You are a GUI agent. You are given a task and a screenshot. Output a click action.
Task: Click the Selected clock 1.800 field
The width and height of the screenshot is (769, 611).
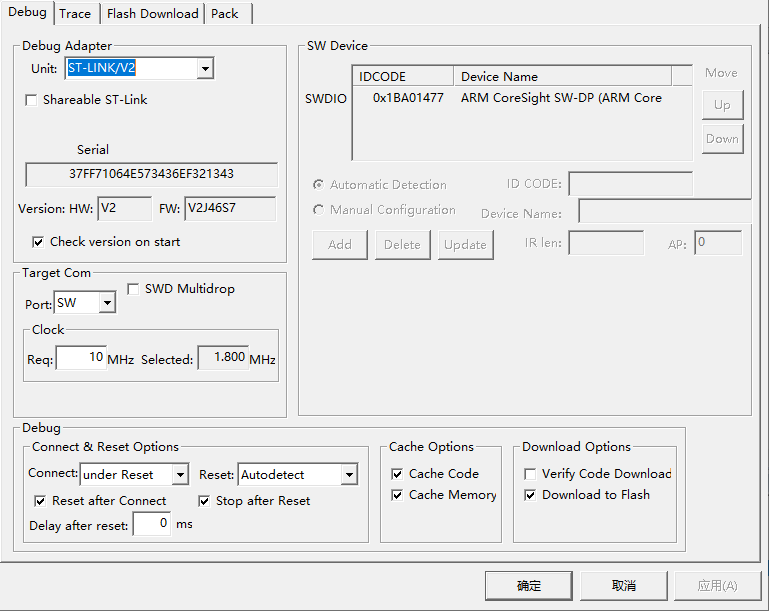pyautogui.click(x=223, y=357)
